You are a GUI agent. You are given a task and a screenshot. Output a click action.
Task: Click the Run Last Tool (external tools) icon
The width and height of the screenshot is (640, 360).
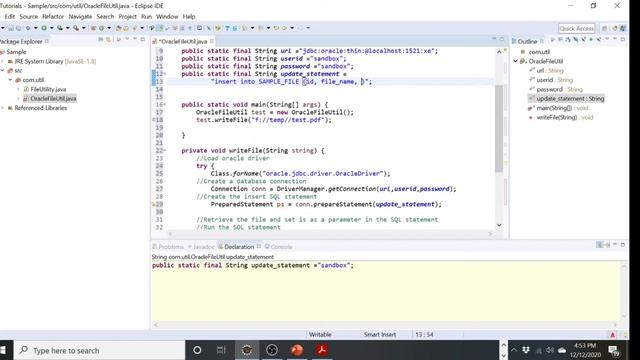76,28
